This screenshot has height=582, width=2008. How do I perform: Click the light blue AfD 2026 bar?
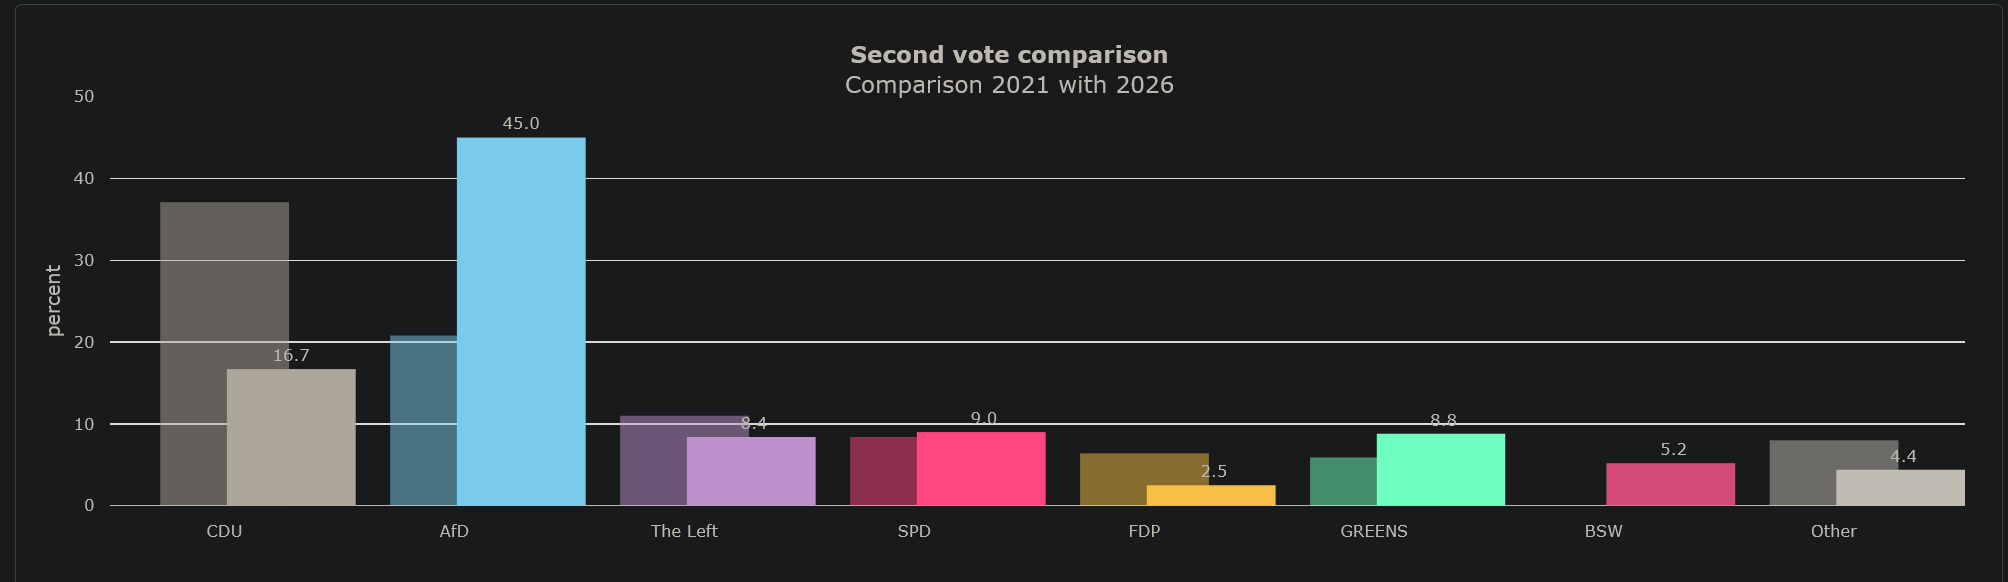click(x=521, y=321)
